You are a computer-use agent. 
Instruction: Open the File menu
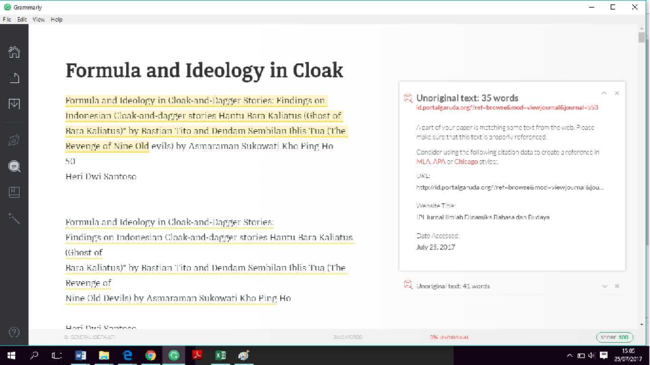pyautogui.click(x=7, y=19)
